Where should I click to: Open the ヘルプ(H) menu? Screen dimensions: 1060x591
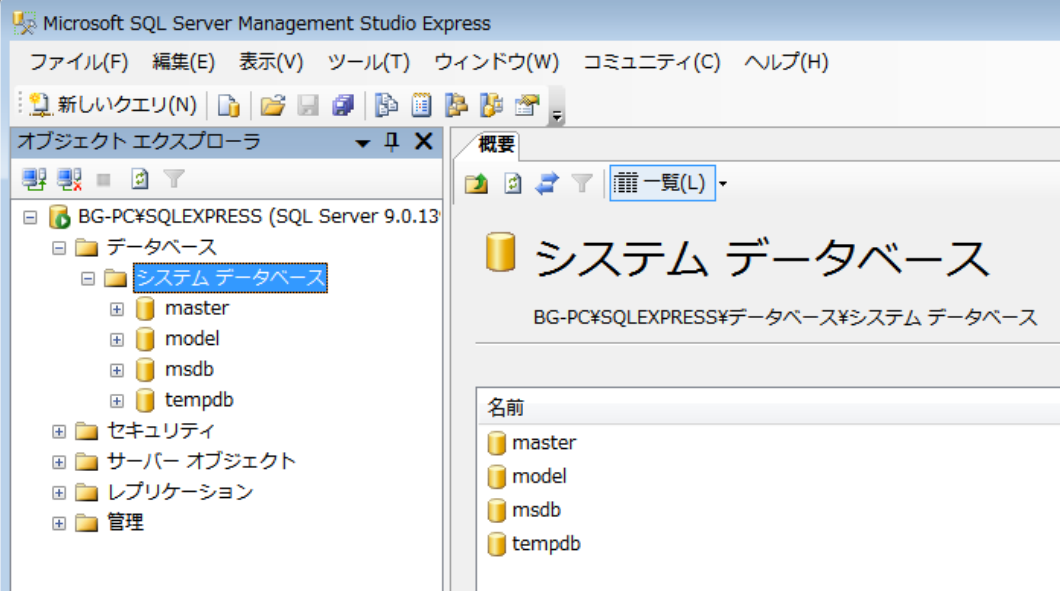point(786,62)
